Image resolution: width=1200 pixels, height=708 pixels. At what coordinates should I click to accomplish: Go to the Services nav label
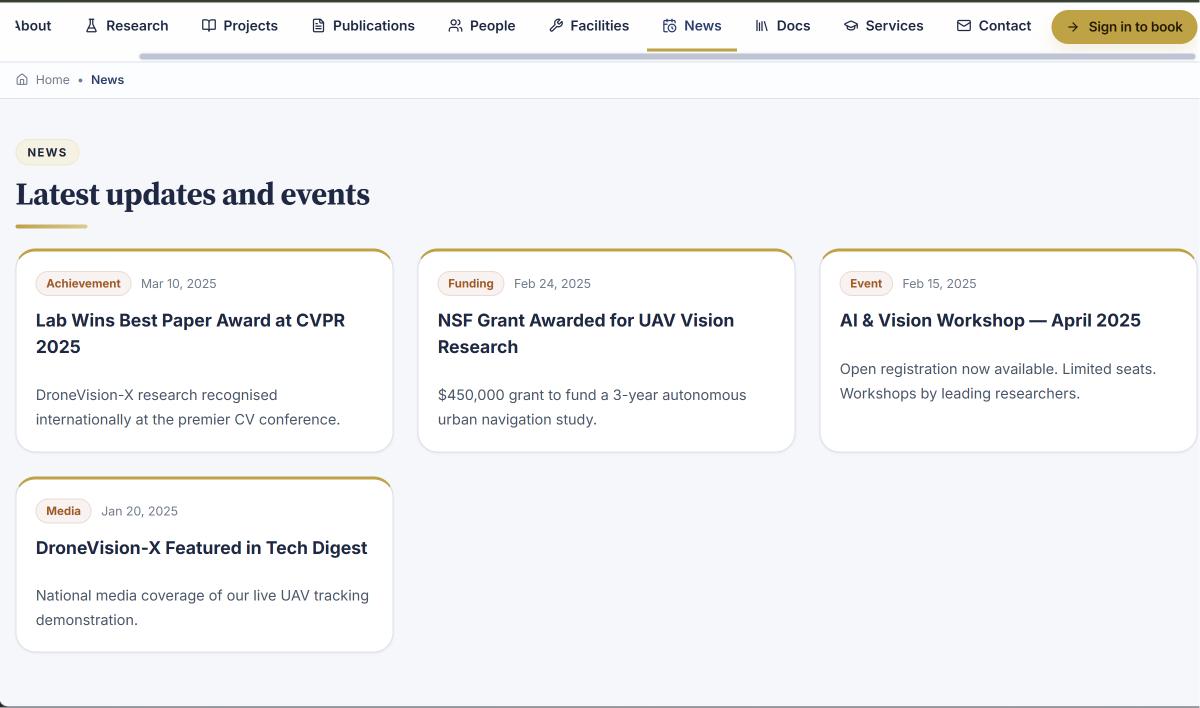point(895,26)
